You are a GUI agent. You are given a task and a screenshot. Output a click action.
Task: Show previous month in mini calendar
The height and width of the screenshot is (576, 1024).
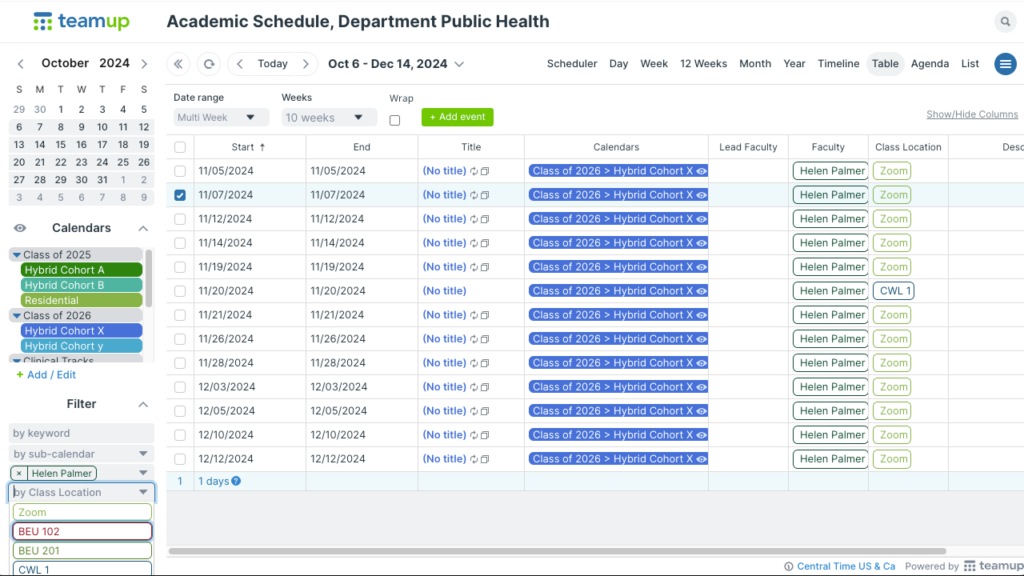21,64
